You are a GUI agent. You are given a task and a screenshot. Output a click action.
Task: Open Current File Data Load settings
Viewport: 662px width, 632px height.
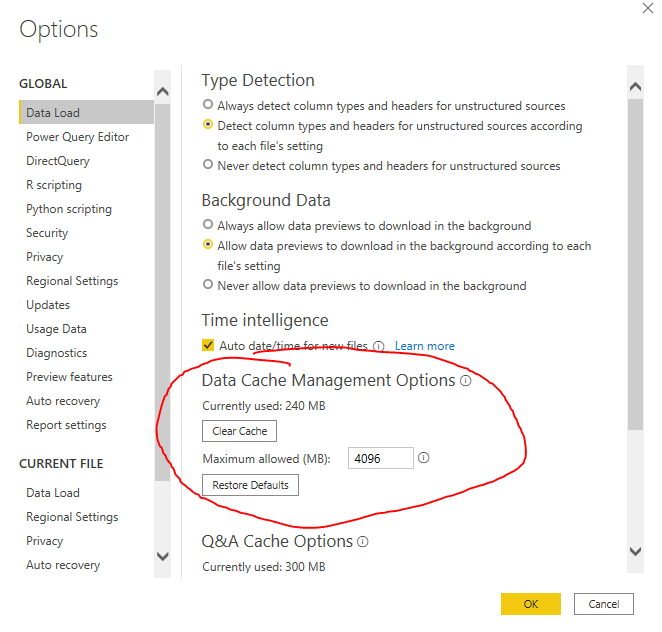click(x=53, y=493)
